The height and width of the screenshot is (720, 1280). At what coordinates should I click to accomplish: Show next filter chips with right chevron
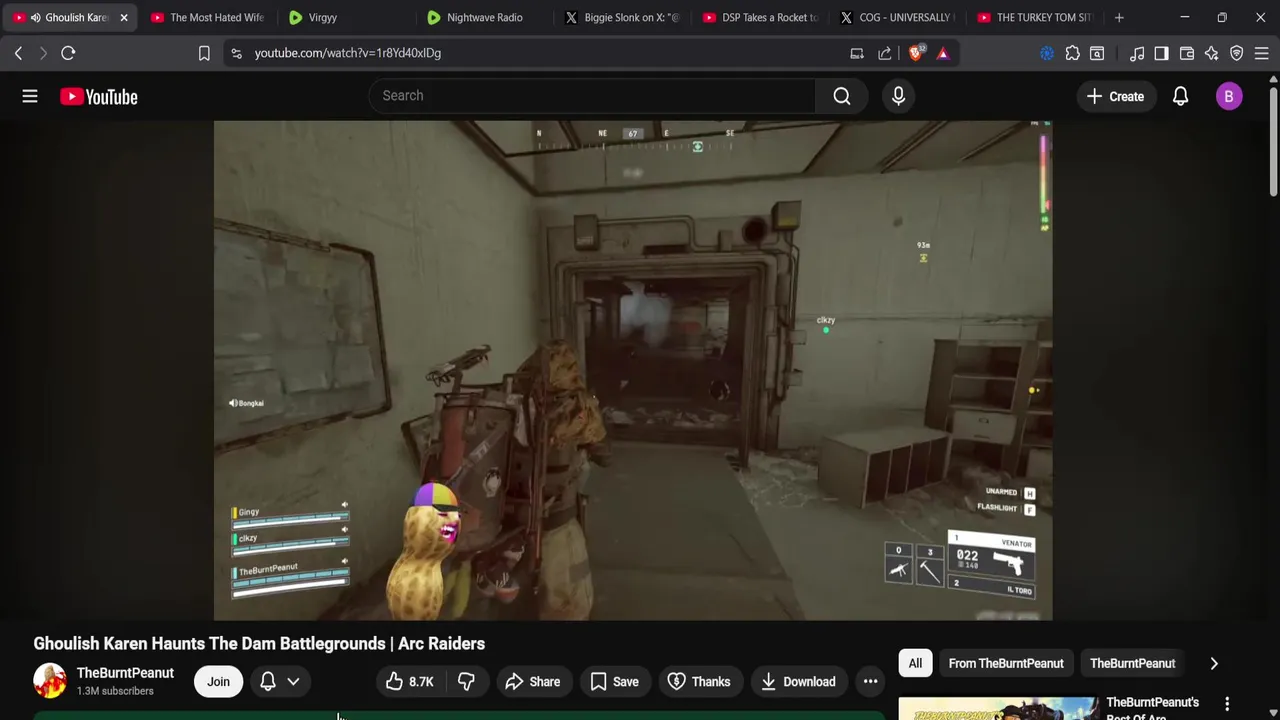1214,664
